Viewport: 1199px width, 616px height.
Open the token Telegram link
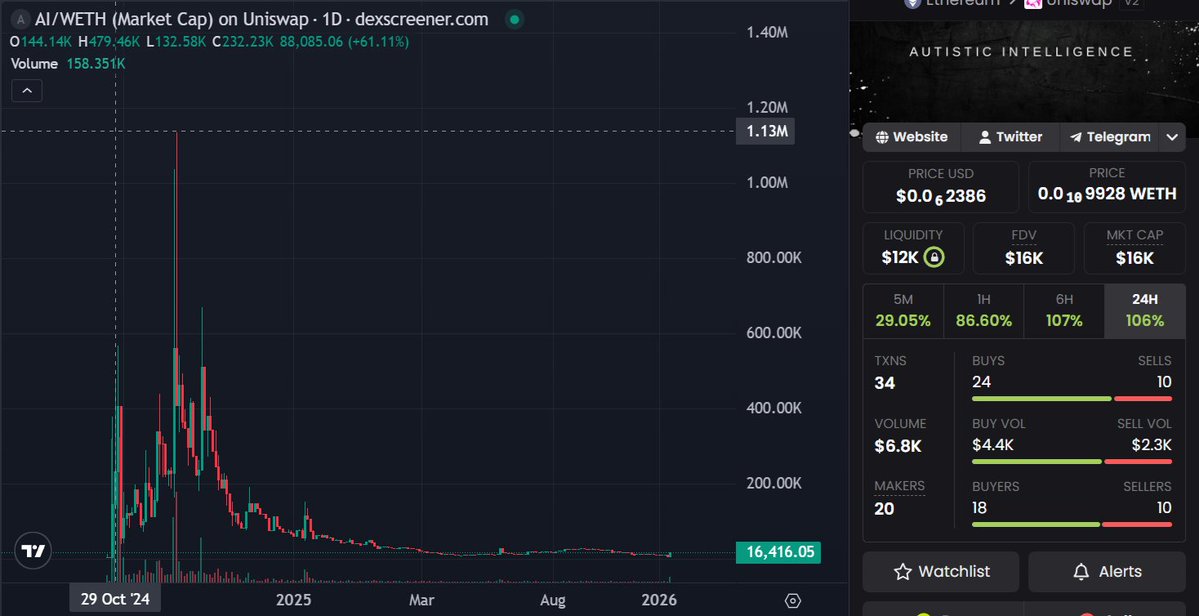click(1110, 137)
